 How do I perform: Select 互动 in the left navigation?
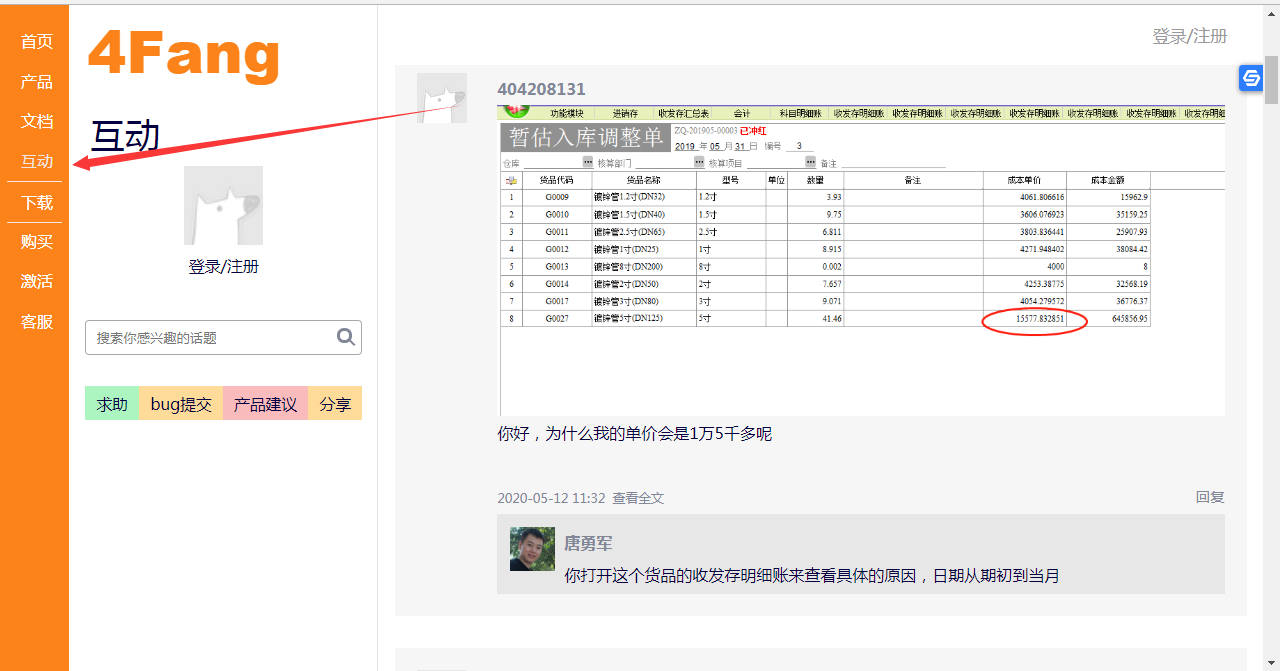coord(37,161)
